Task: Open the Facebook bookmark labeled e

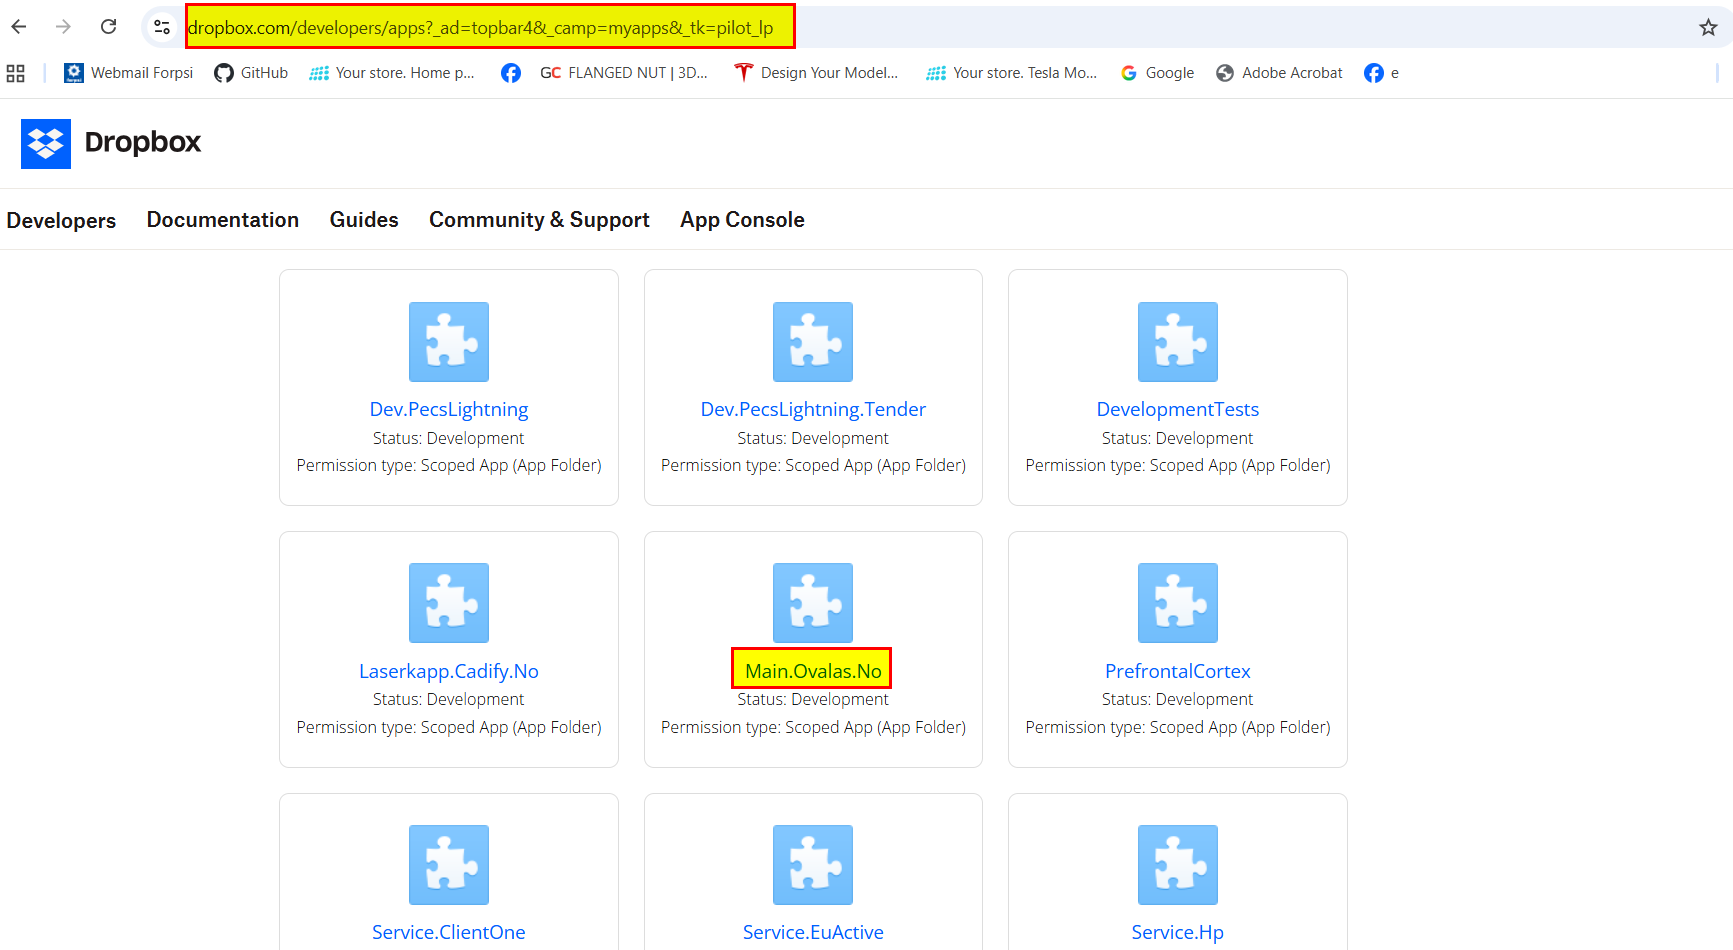Action: (1382, 73)
